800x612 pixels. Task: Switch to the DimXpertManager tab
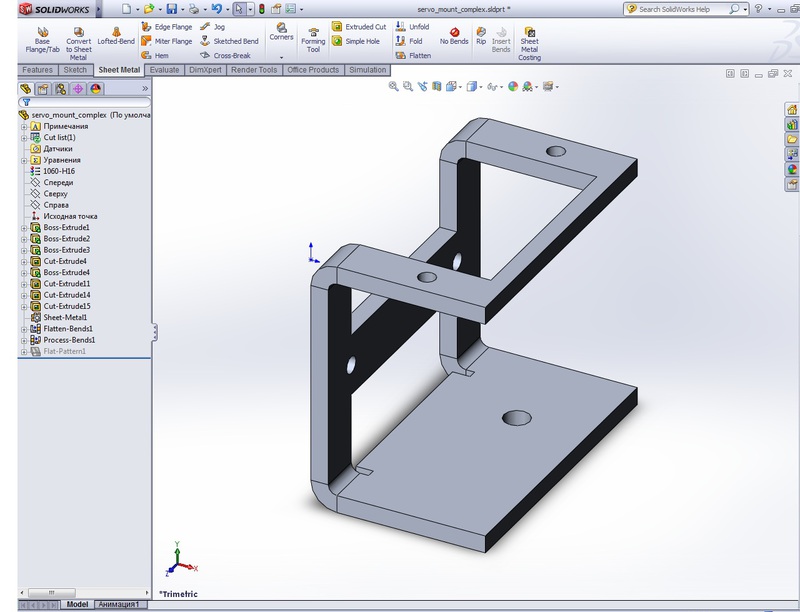[78, 89]
